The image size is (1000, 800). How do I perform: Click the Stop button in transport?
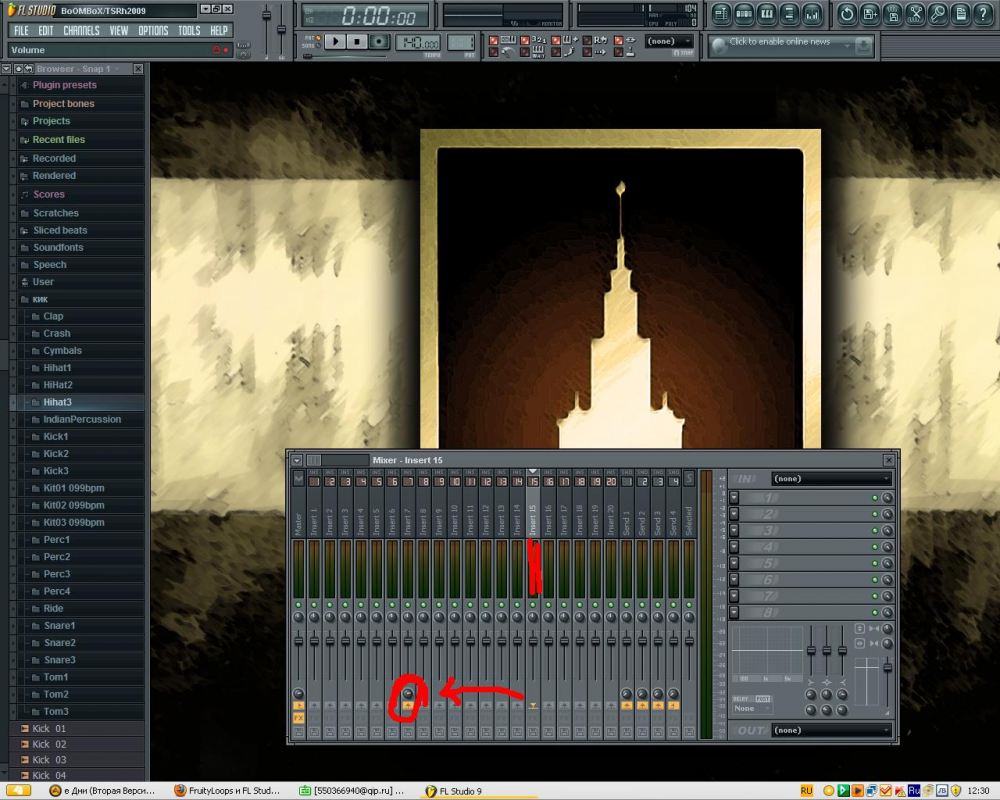357,42
